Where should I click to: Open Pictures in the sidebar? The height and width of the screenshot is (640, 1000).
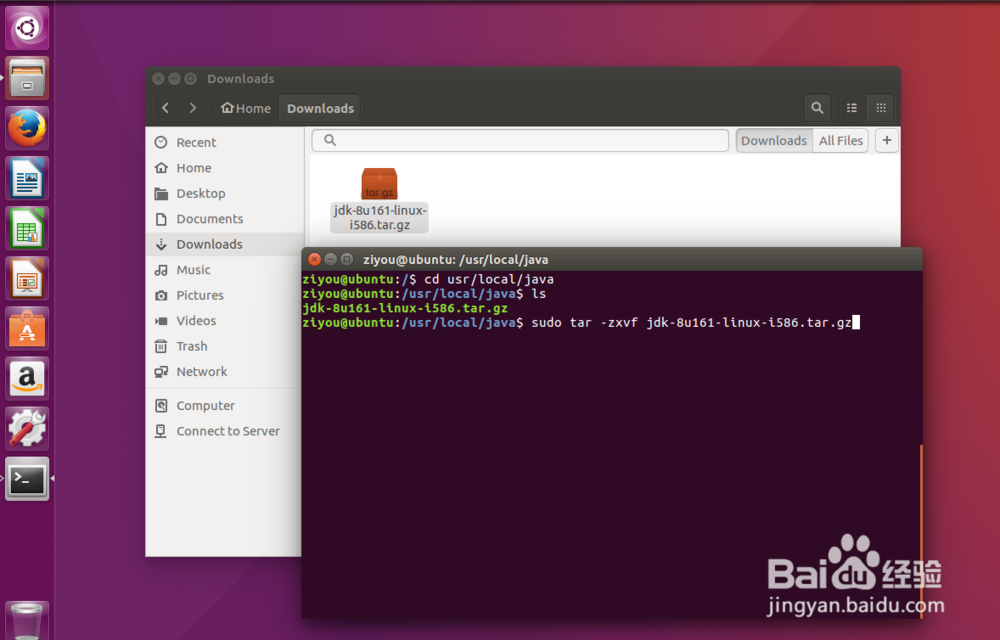(224, 295)
